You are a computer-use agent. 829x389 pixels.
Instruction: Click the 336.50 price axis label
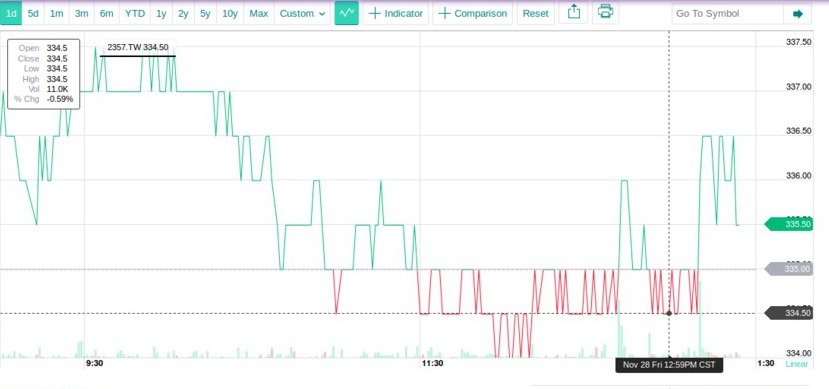(799, 131)
